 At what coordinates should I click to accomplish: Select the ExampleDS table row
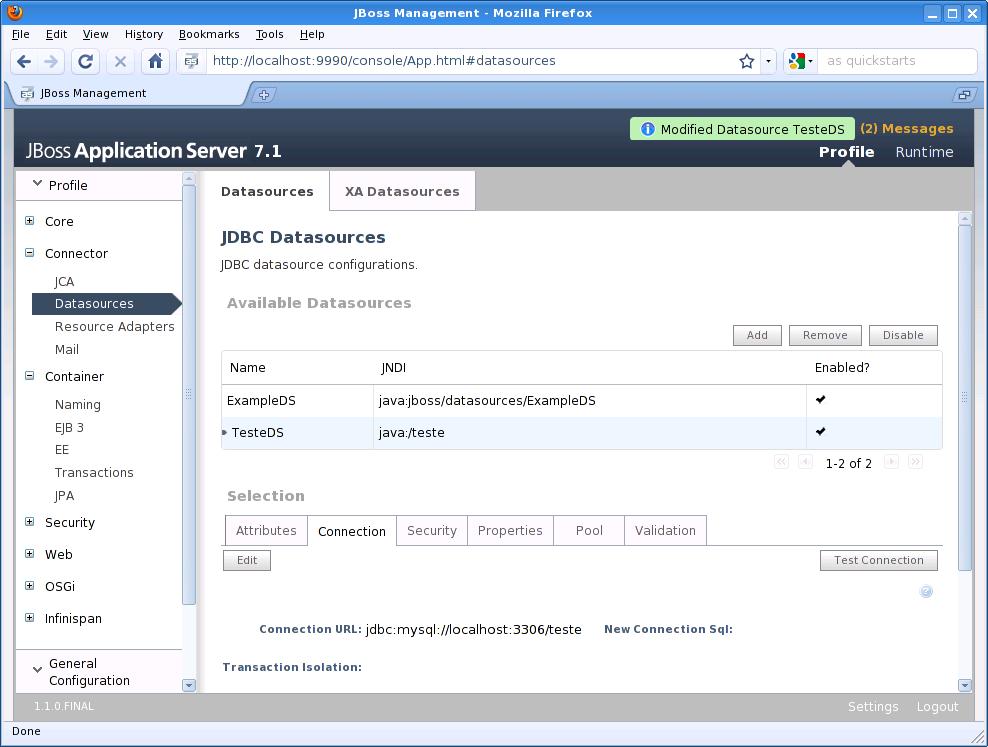[582, 401]
